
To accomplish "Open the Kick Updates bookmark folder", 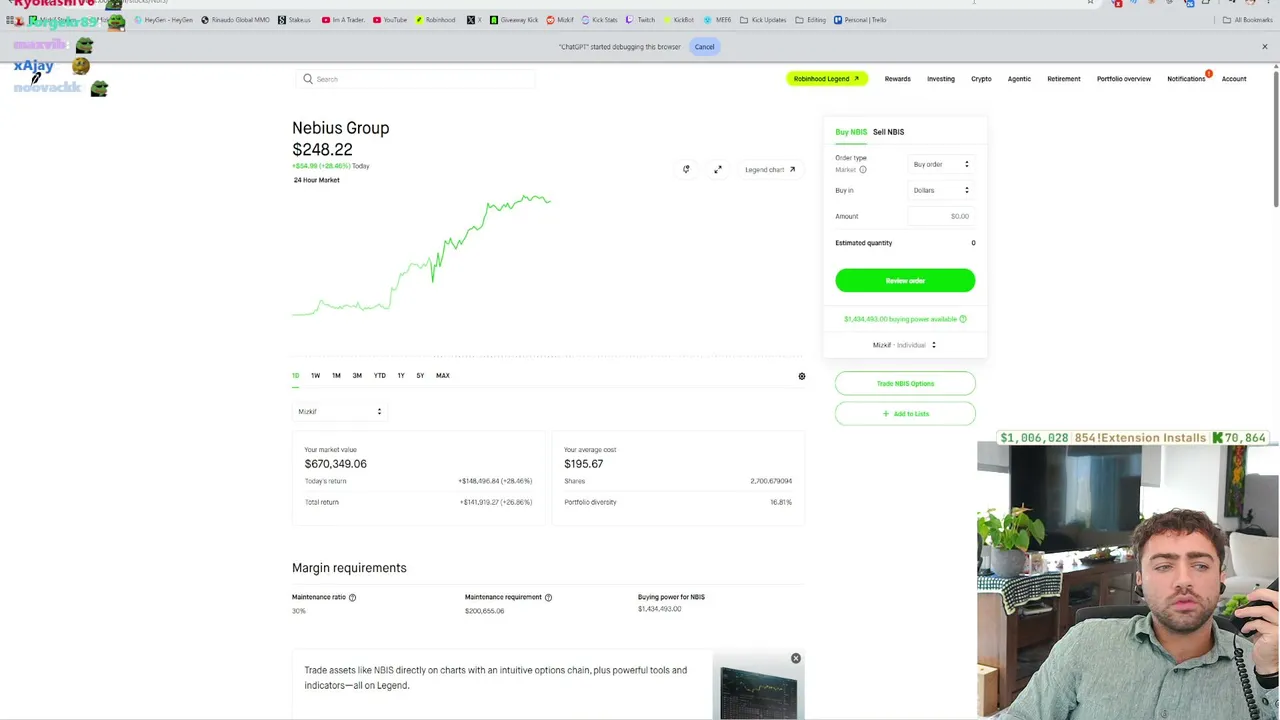I will point(763,20).
